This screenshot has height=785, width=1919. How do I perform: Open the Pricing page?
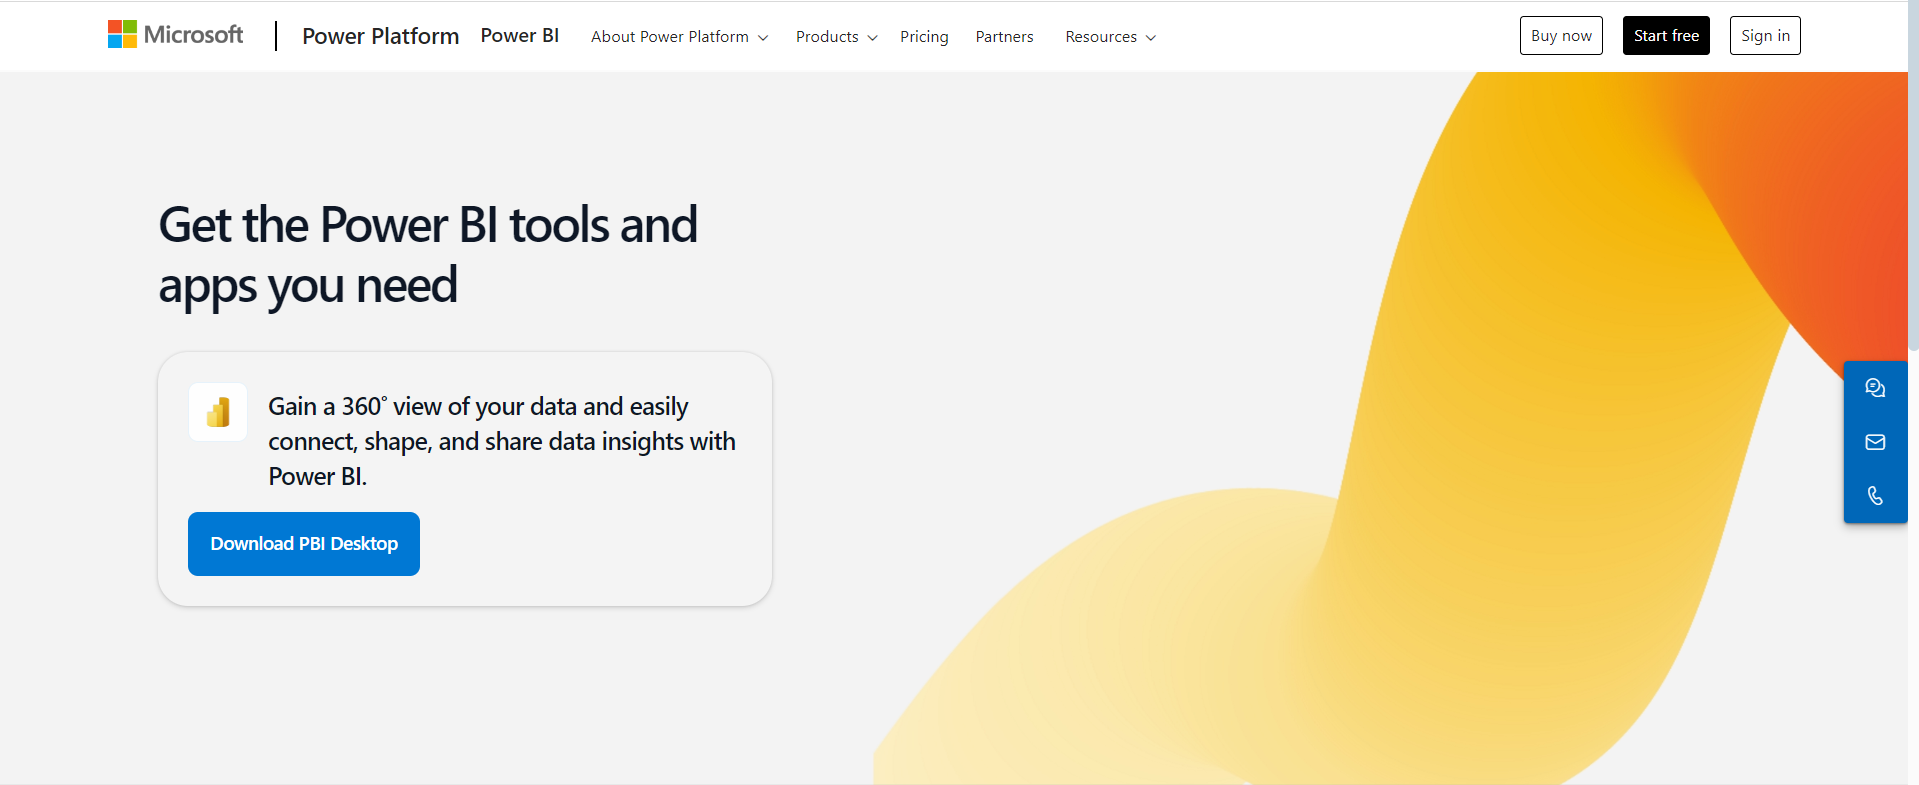(924, 37)
